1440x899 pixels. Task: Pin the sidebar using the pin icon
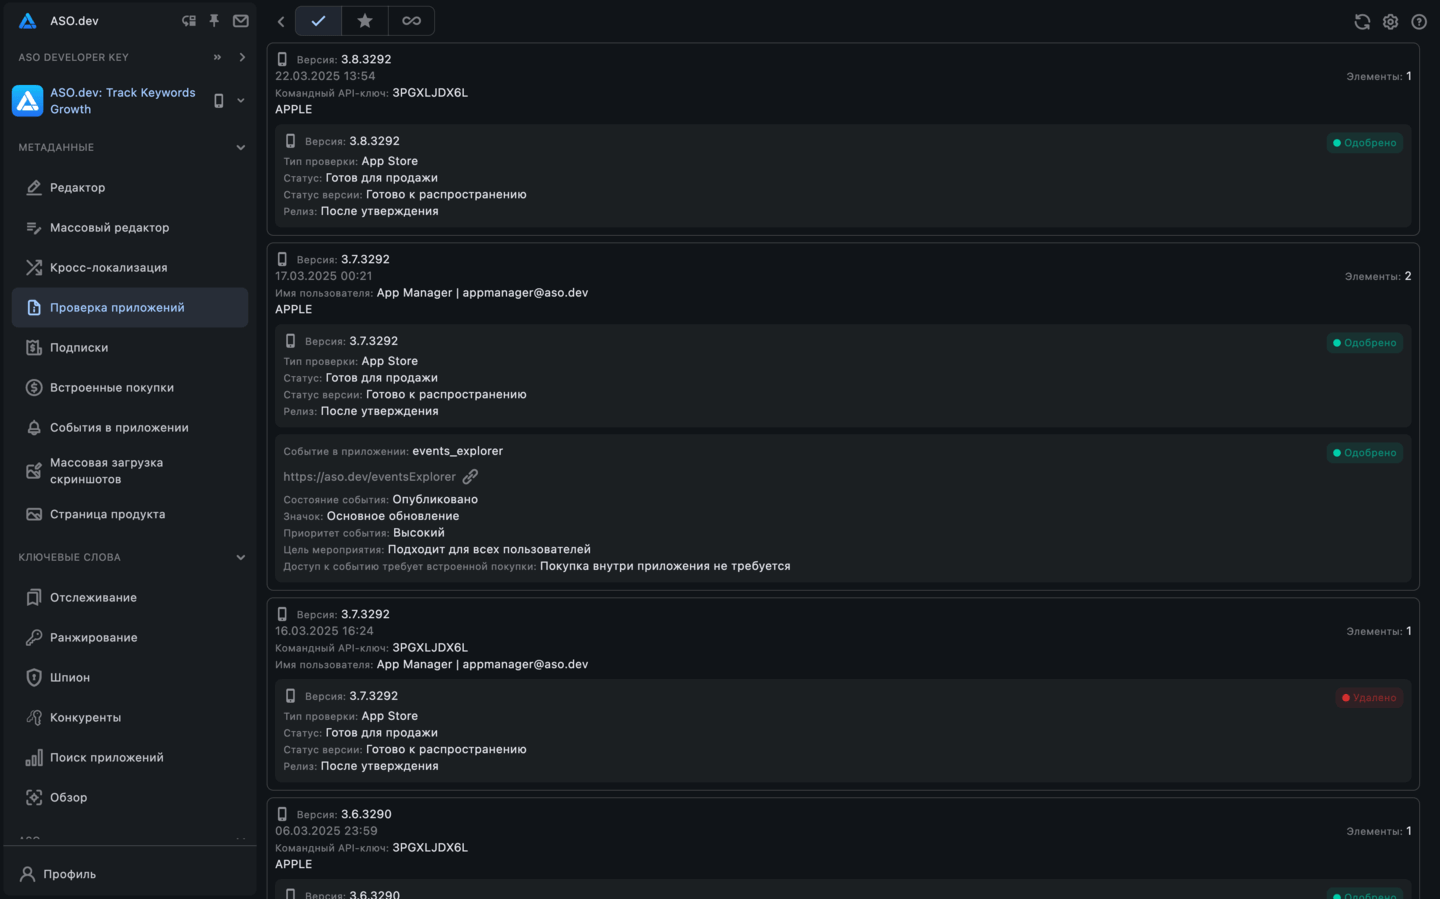point(214,21)
